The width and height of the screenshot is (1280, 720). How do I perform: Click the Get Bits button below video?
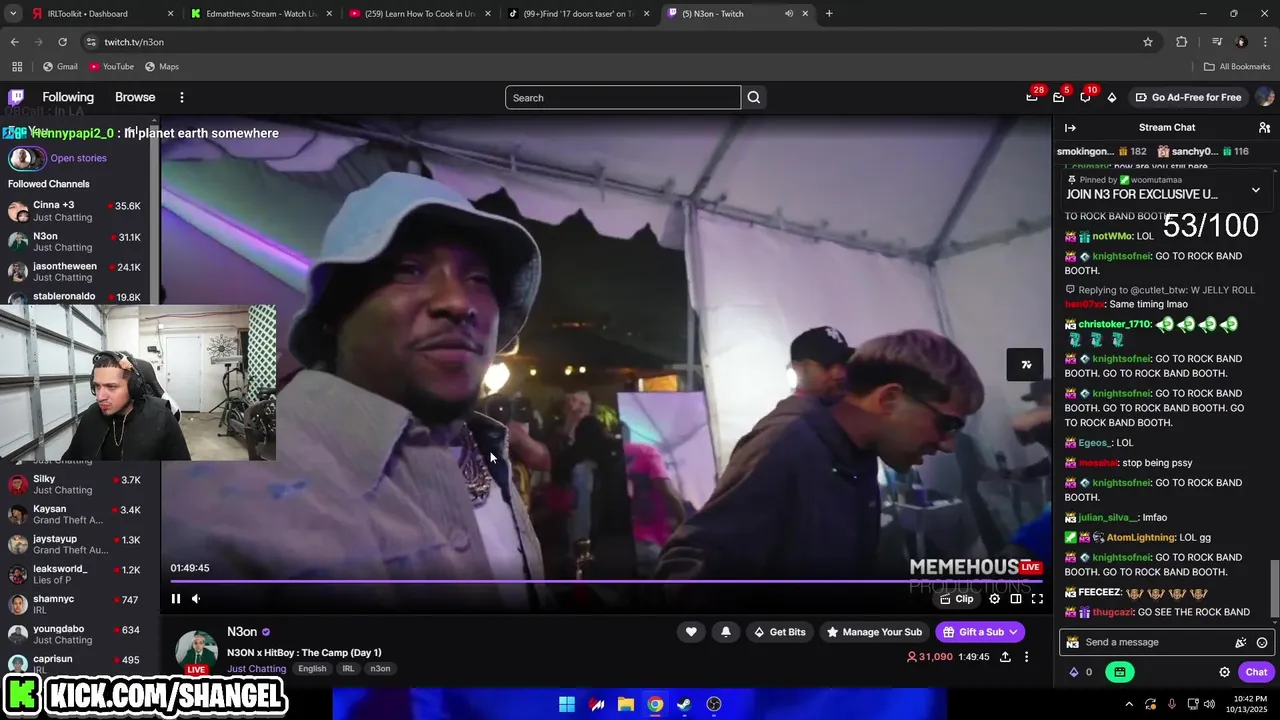click(x=780, y=632)
